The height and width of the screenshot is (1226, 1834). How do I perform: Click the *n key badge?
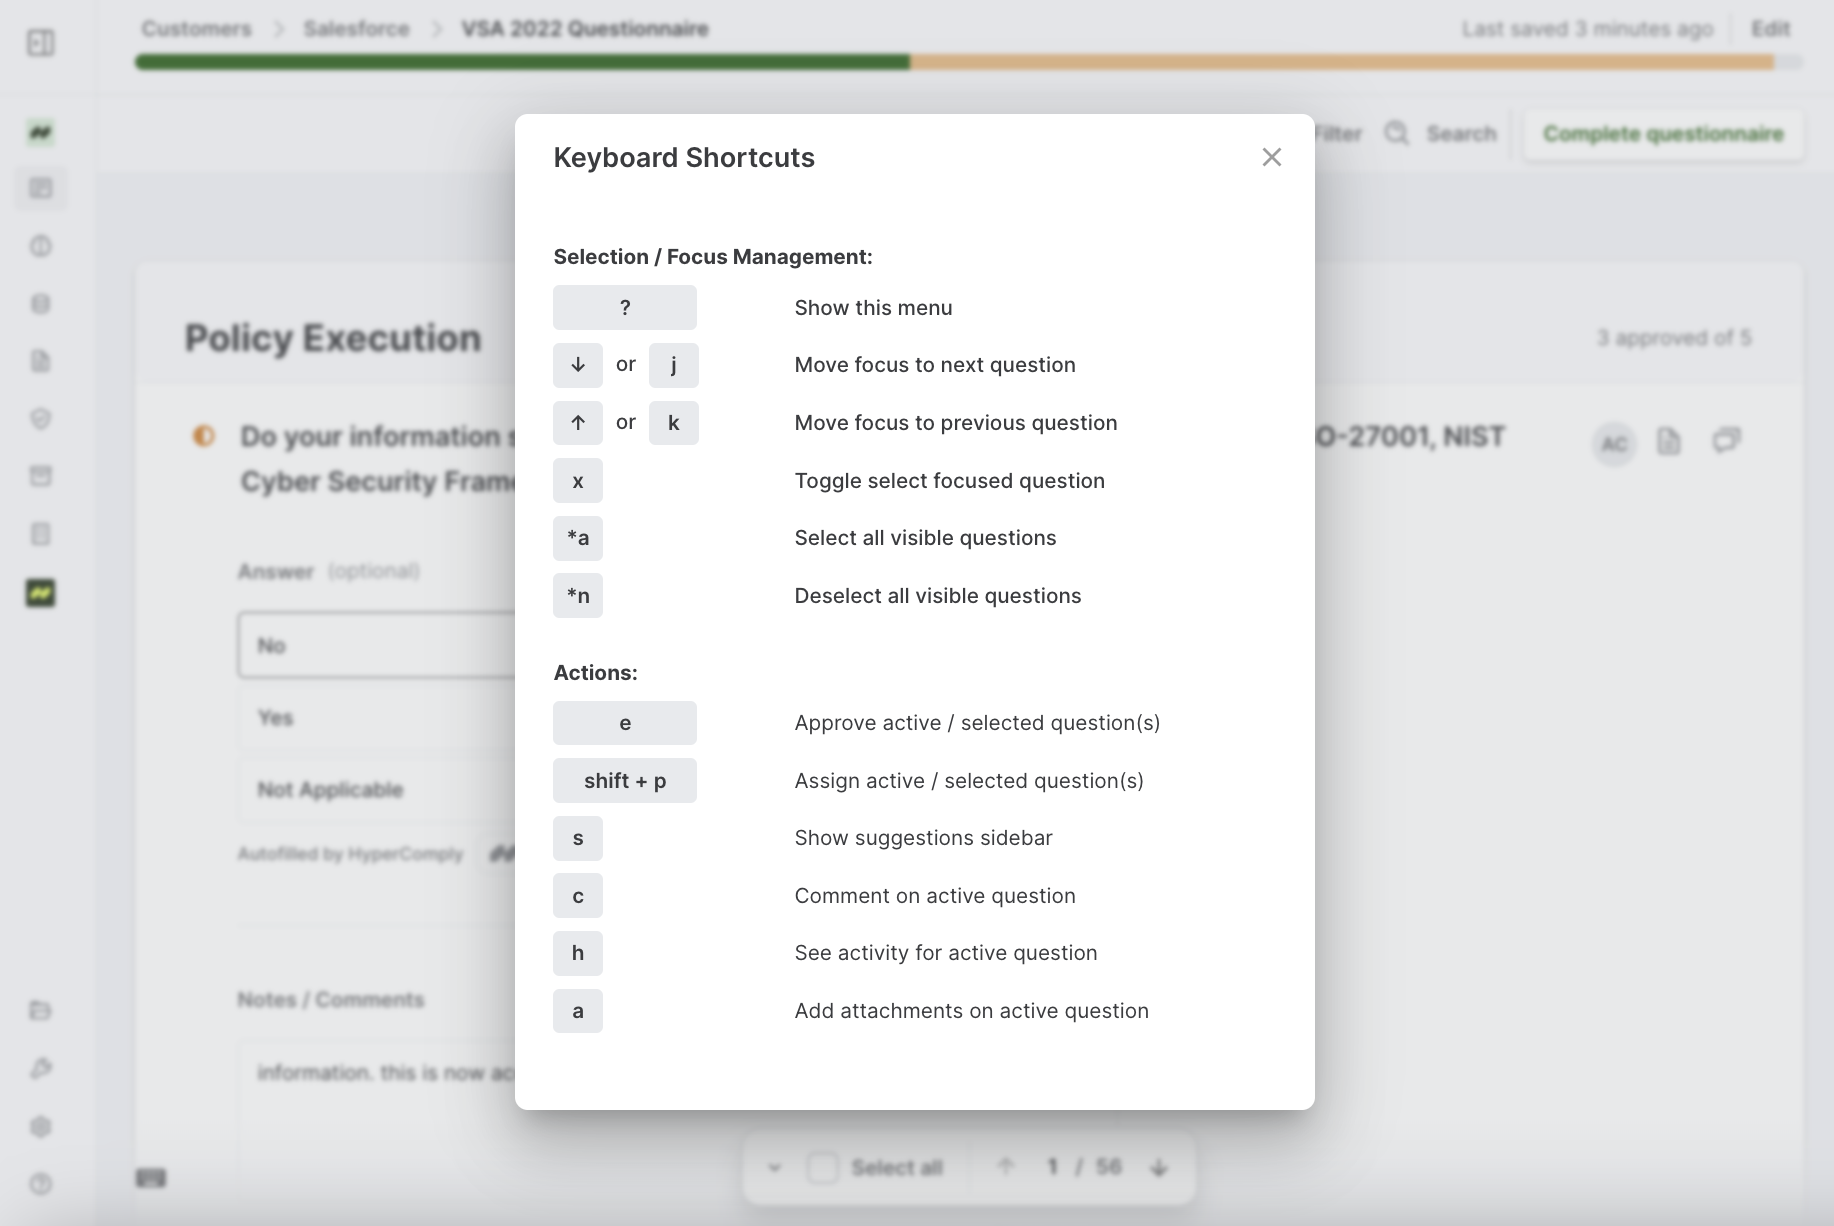click(x=578, y=596)
